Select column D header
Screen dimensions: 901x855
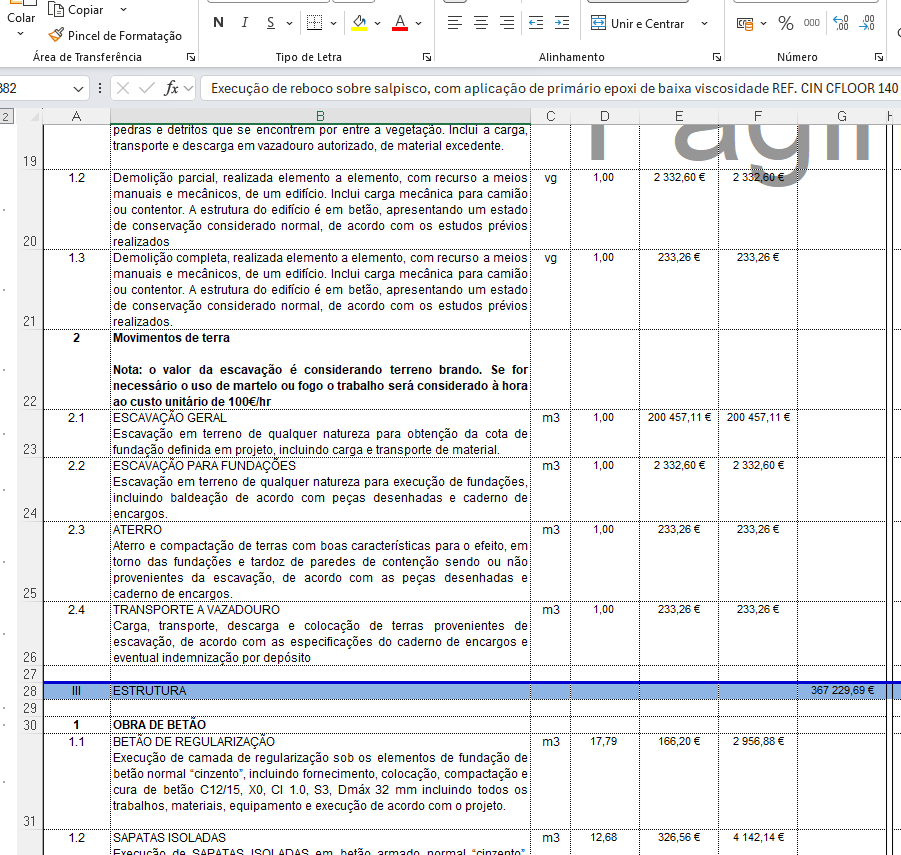point(604,116)
